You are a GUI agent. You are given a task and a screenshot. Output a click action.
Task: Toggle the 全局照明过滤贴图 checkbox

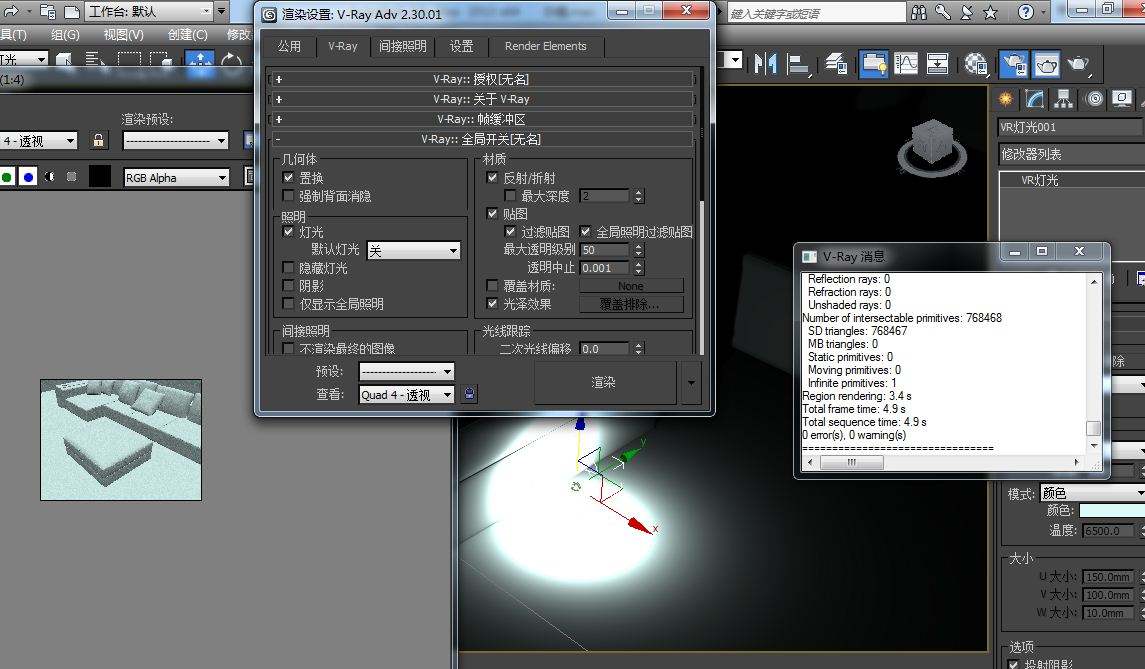[585, 231]
